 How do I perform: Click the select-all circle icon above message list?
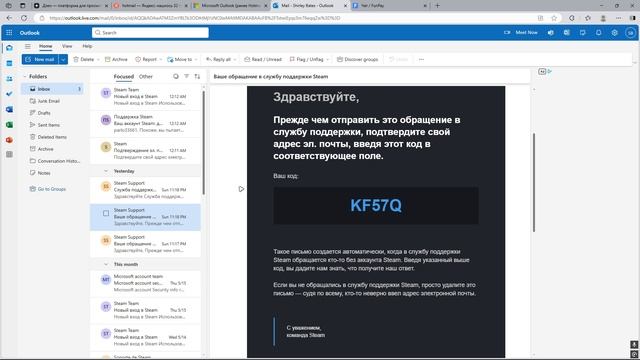(x=176, y=76)
